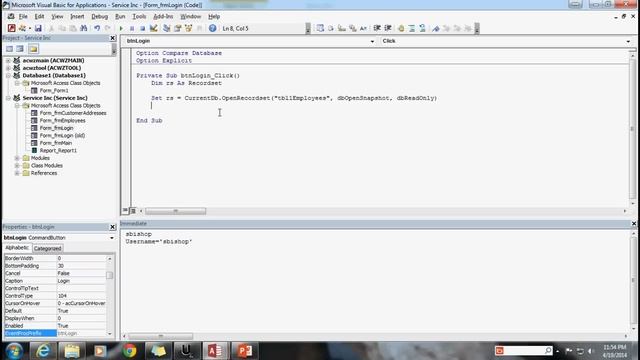Open the Properties Window icon
Viewport: 640px width, 360px height.
(x=178, y=28)
